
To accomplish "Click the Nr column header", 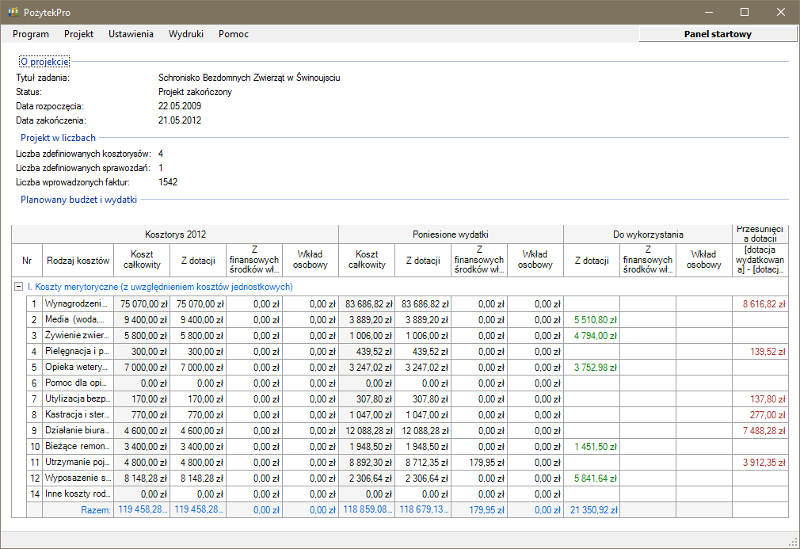I will [x=27, y=259].
